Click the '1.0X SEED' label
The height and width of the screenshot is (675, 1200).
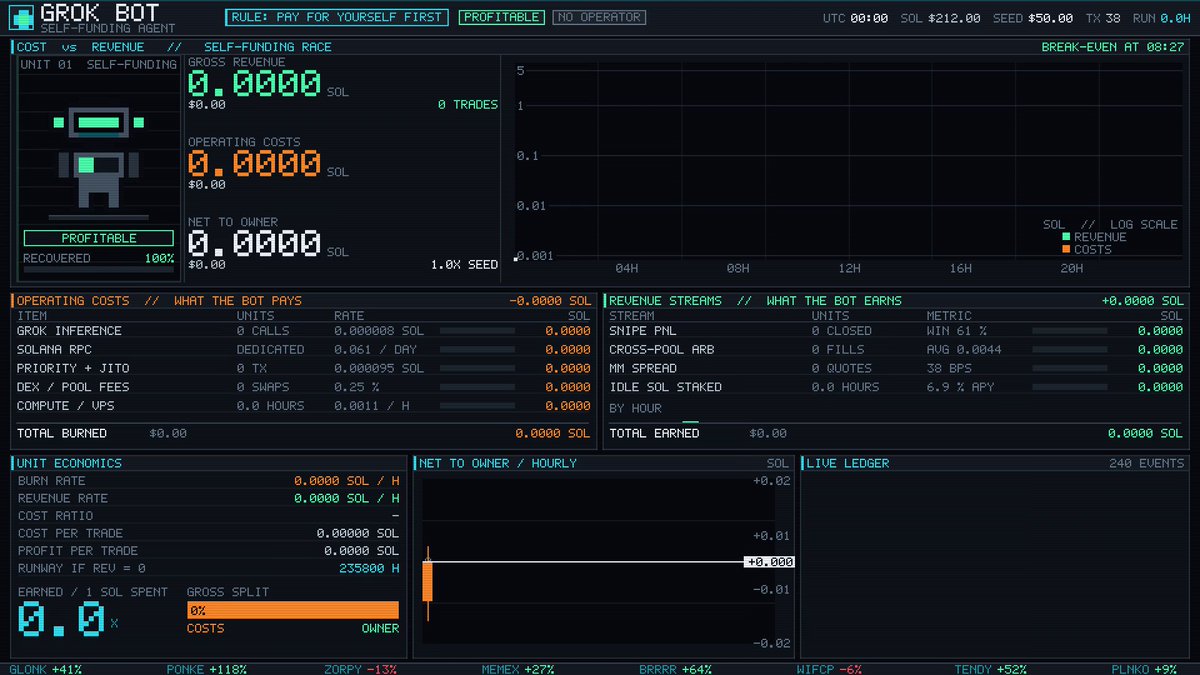464,265
